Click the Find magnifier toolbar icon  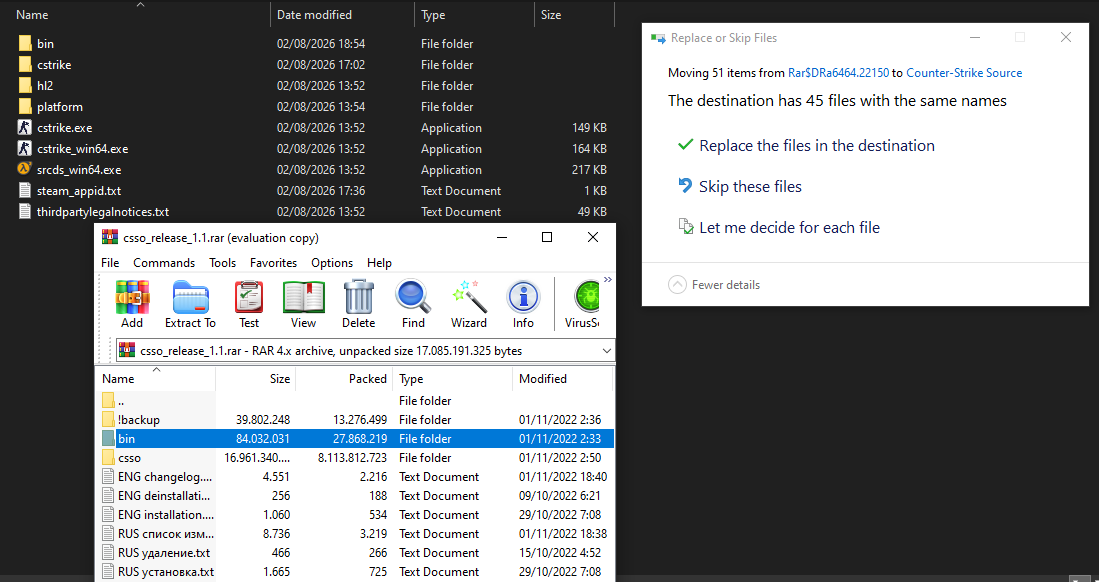click(413, 297)
